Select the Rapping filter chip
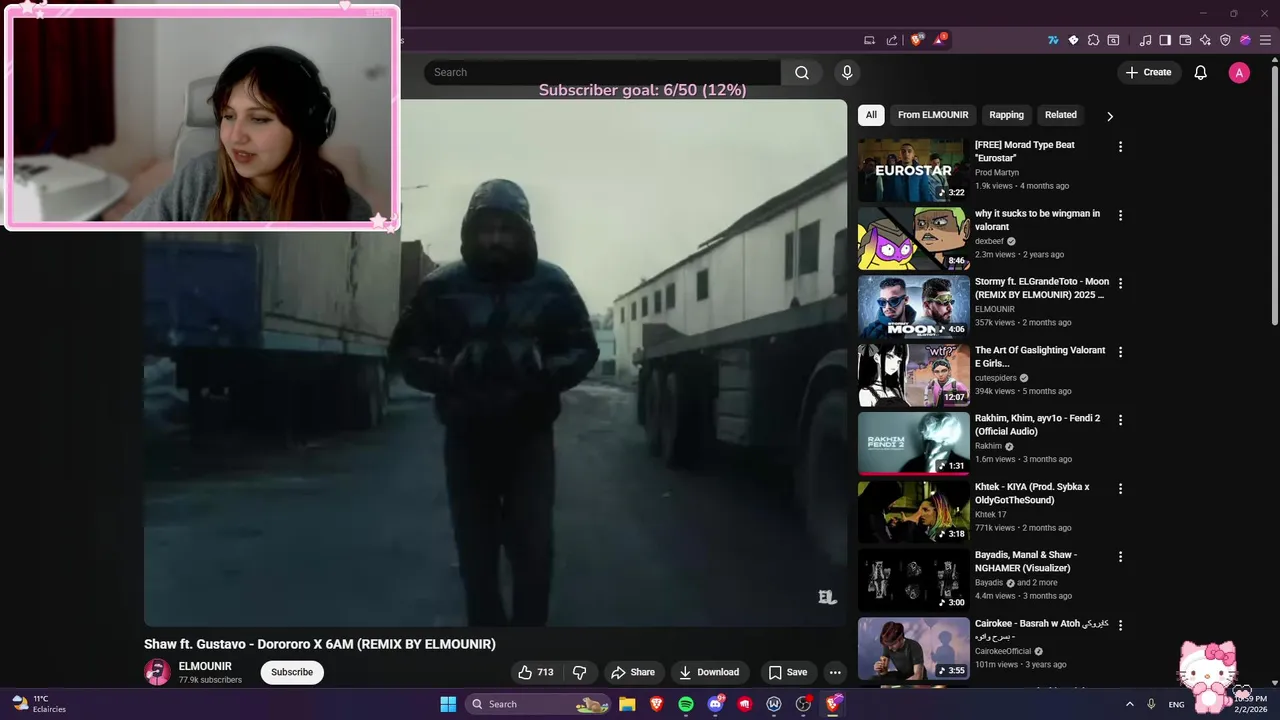The width and height of the screenshot is (1280, 720). [x=1006, y=115]
